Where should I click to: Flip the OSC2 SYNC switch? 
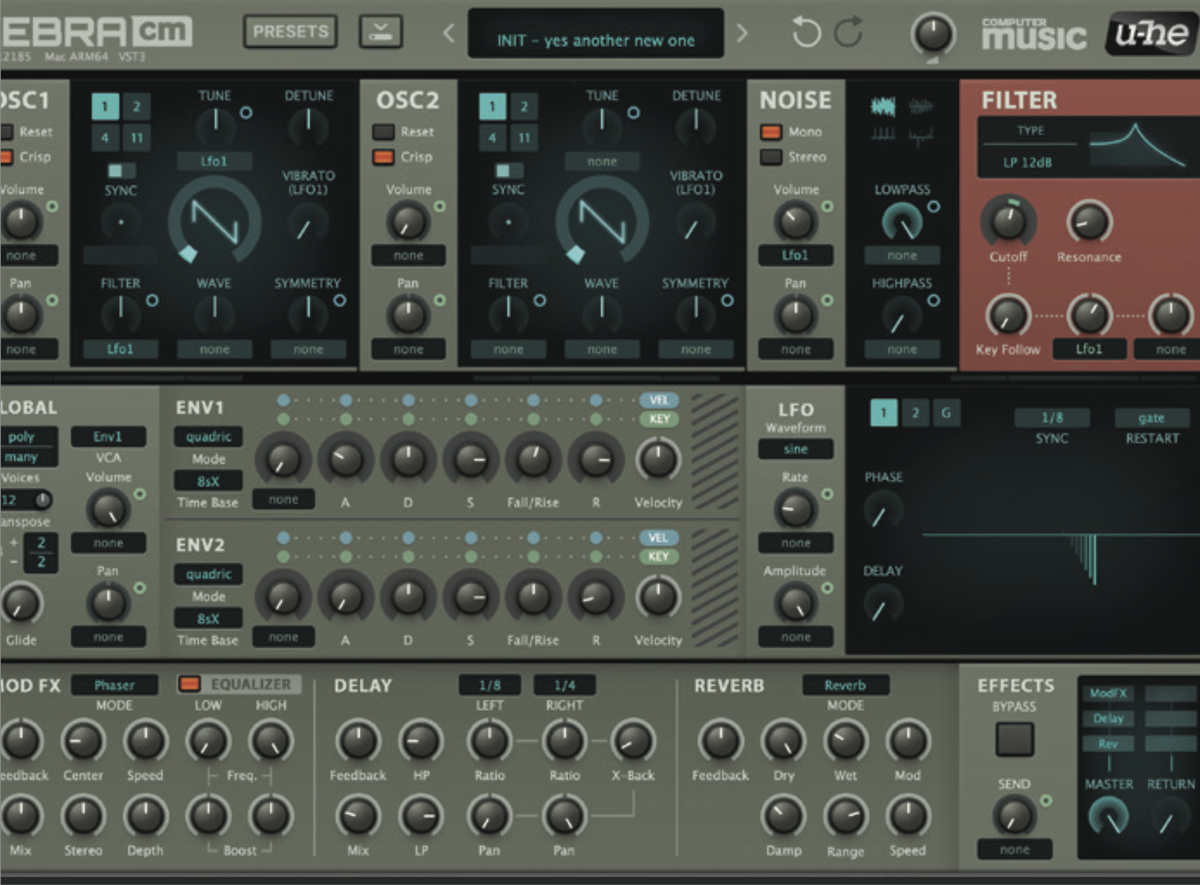(509, 171)
